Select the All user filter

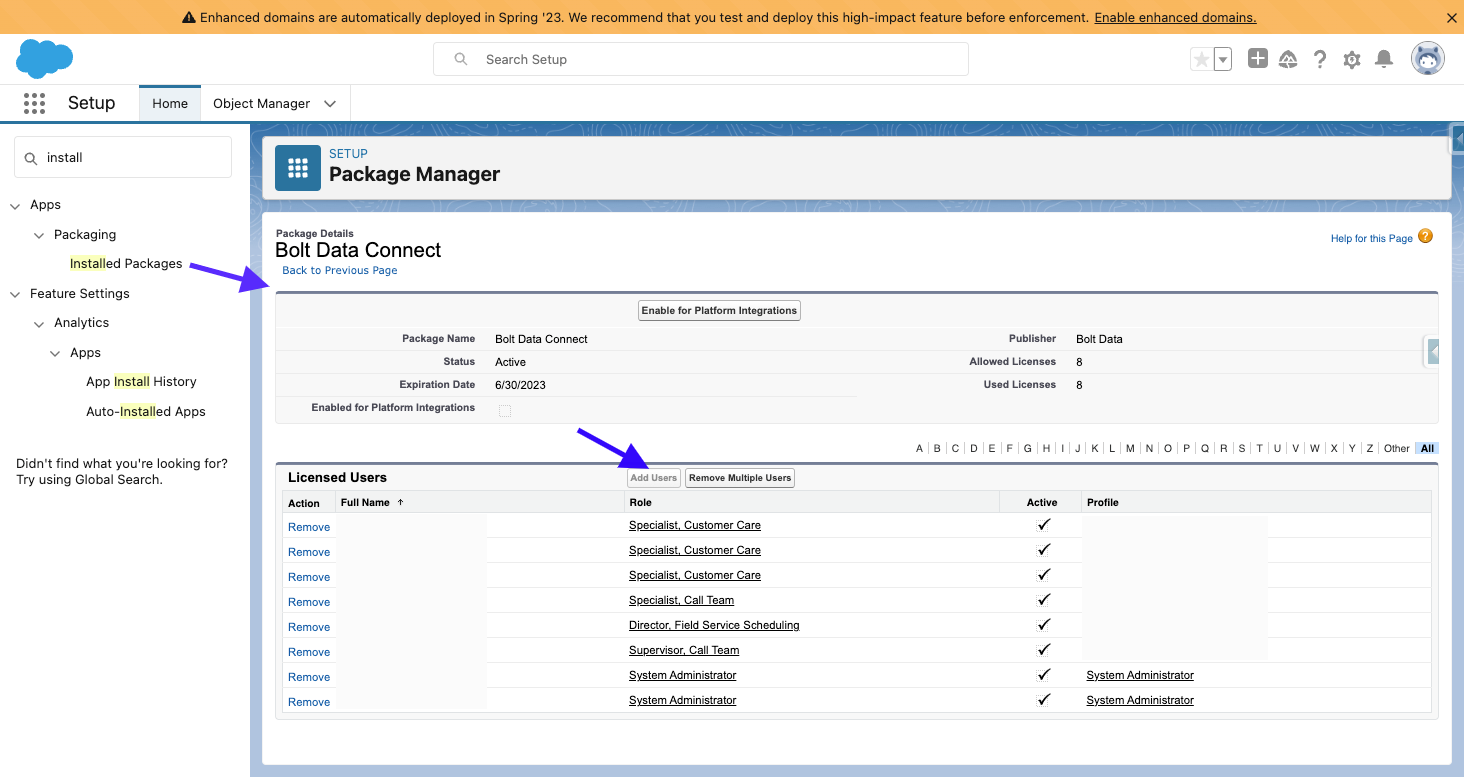point(1427,449)
